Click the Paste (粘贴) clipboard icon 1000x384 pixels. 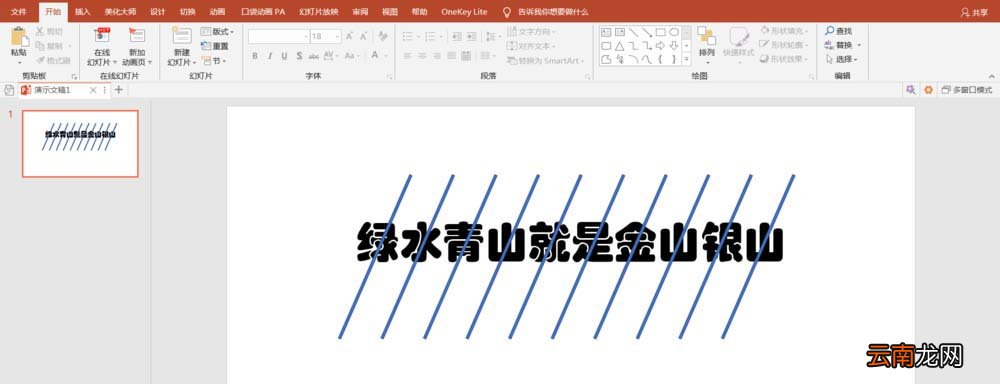click(19, 36)
